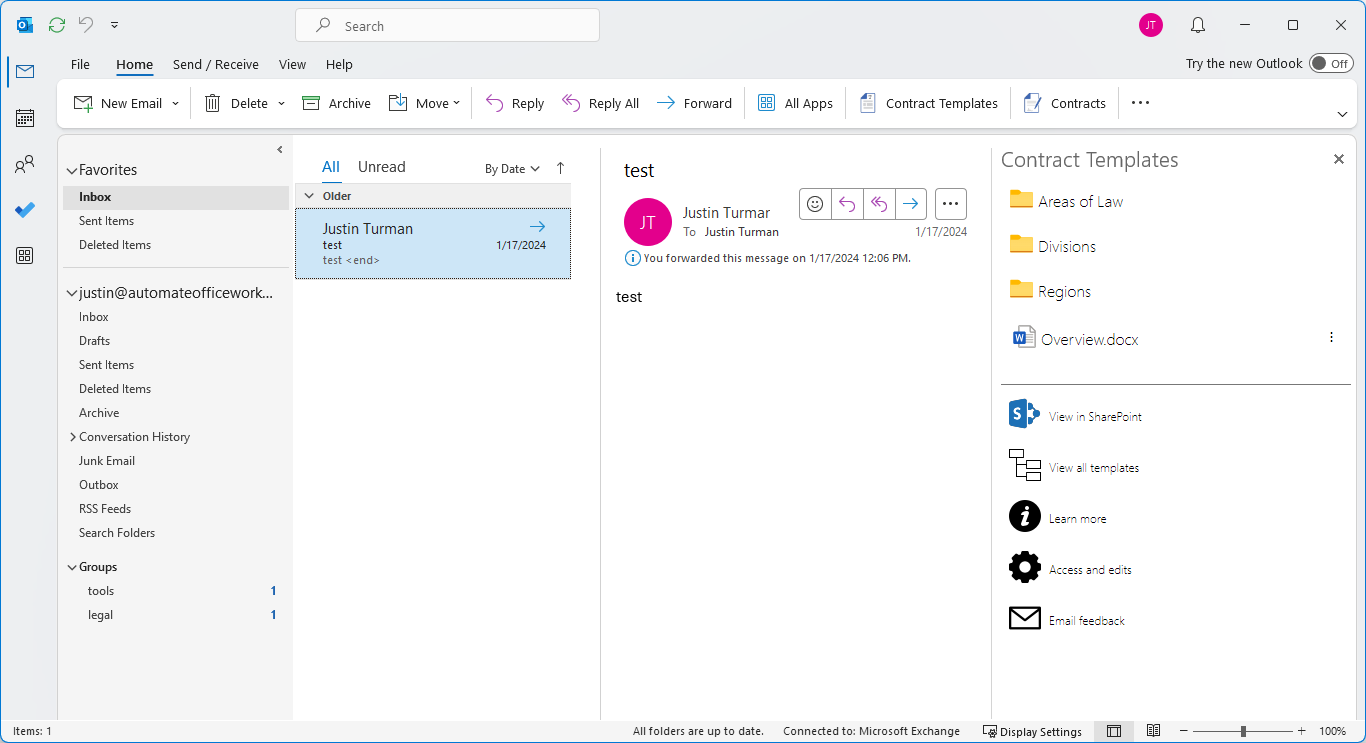Click the Search input box
The image size is (1366, 743).
(447, 26)
